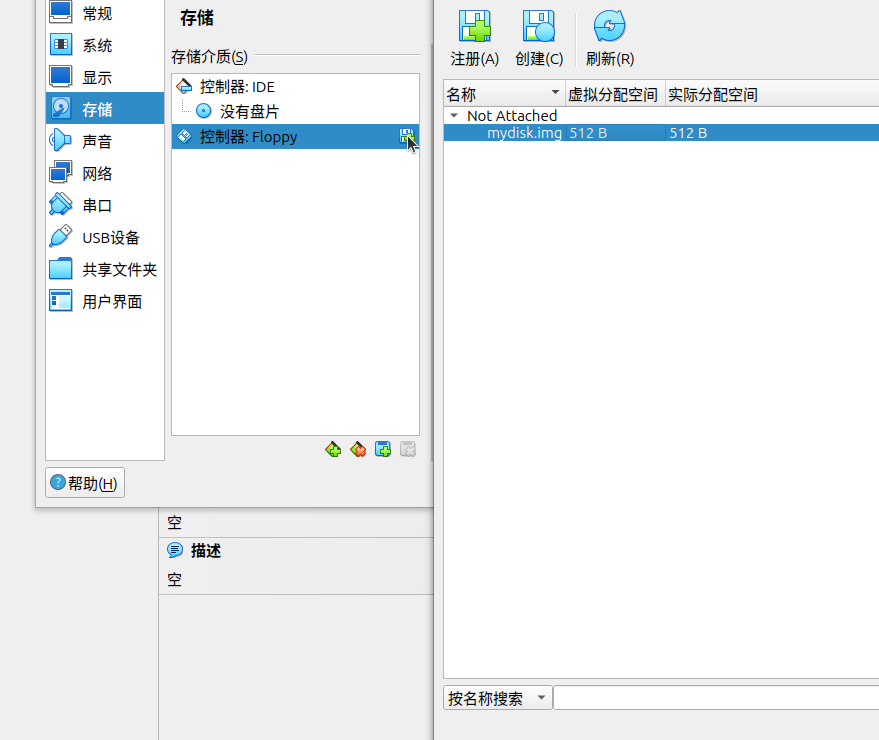Open the 常规 settings category

click(x=97, y=14)
